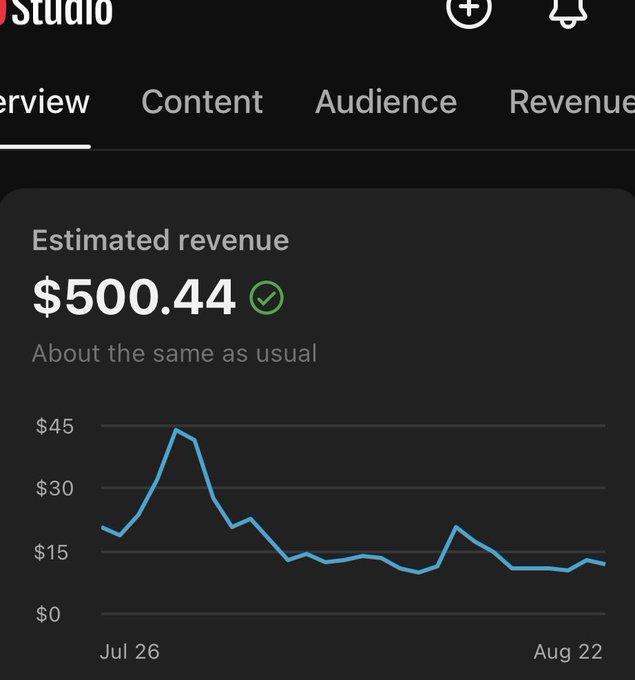Viewport: 635px width, 680px height.
Task: Switch to the Overview tab
Action: (44, 102)
